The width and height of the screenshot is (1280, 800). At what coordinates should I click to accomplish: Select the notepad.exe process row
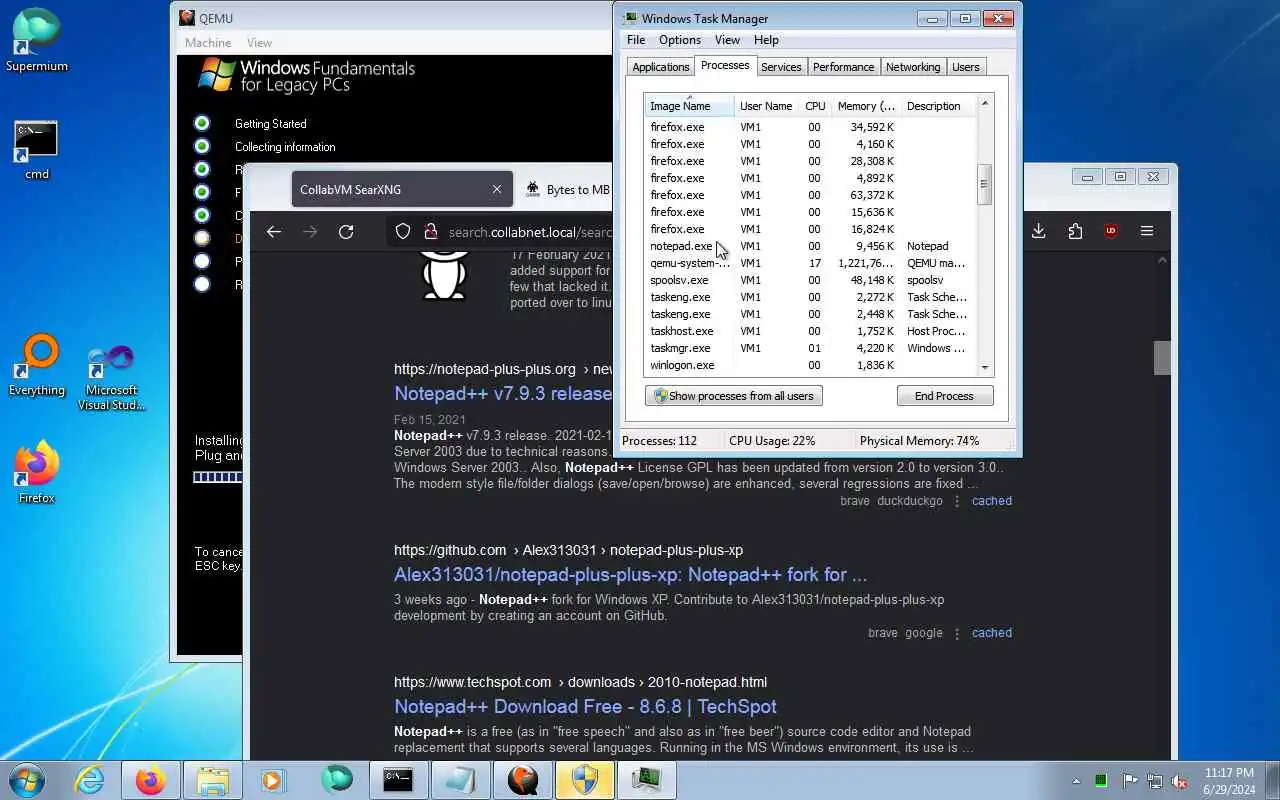coord(810,246)
